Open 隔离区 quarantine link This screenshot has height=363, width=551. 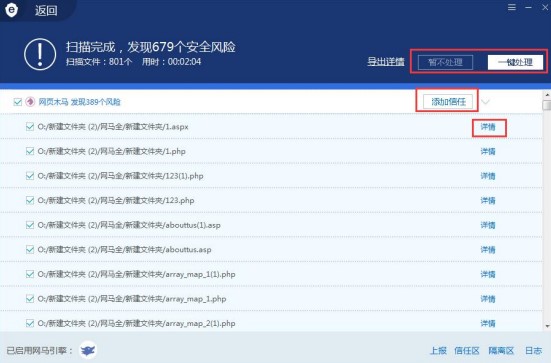pos(501,350)
